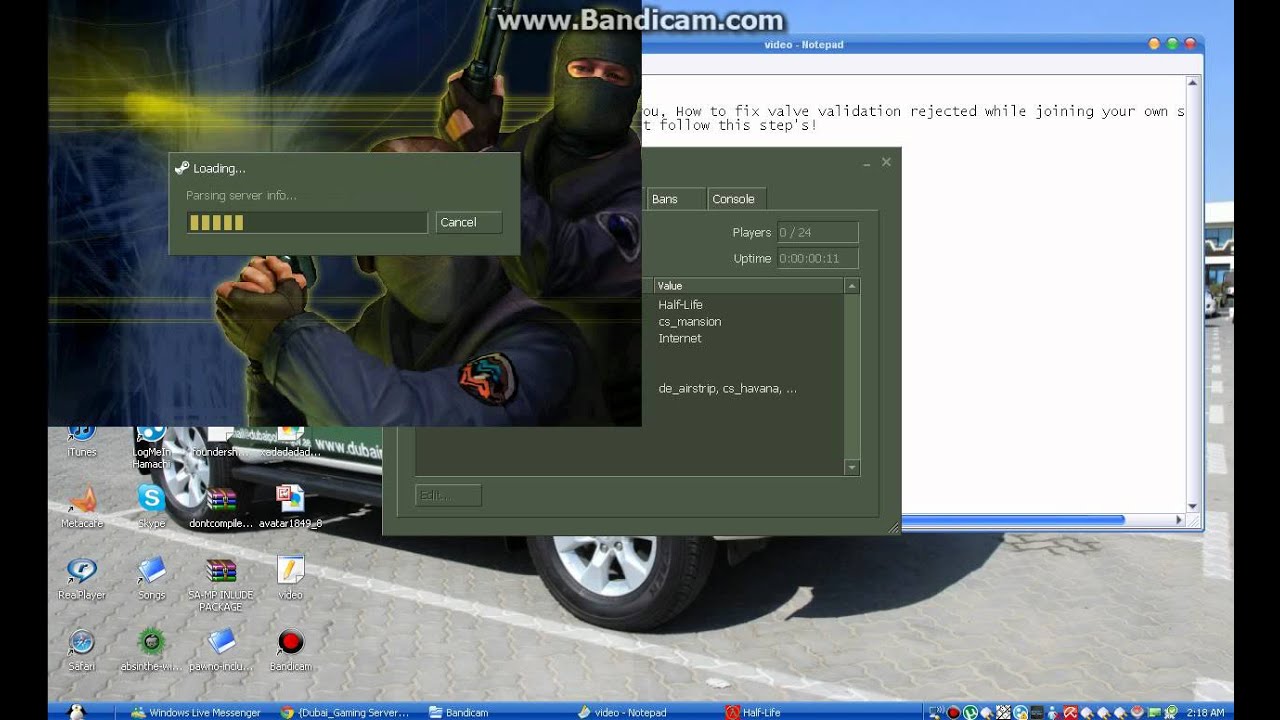Click the Steam icon in Loading dialog
Image resolution: width=1280 pixels, height=720 pixels.
click(181, 168)
